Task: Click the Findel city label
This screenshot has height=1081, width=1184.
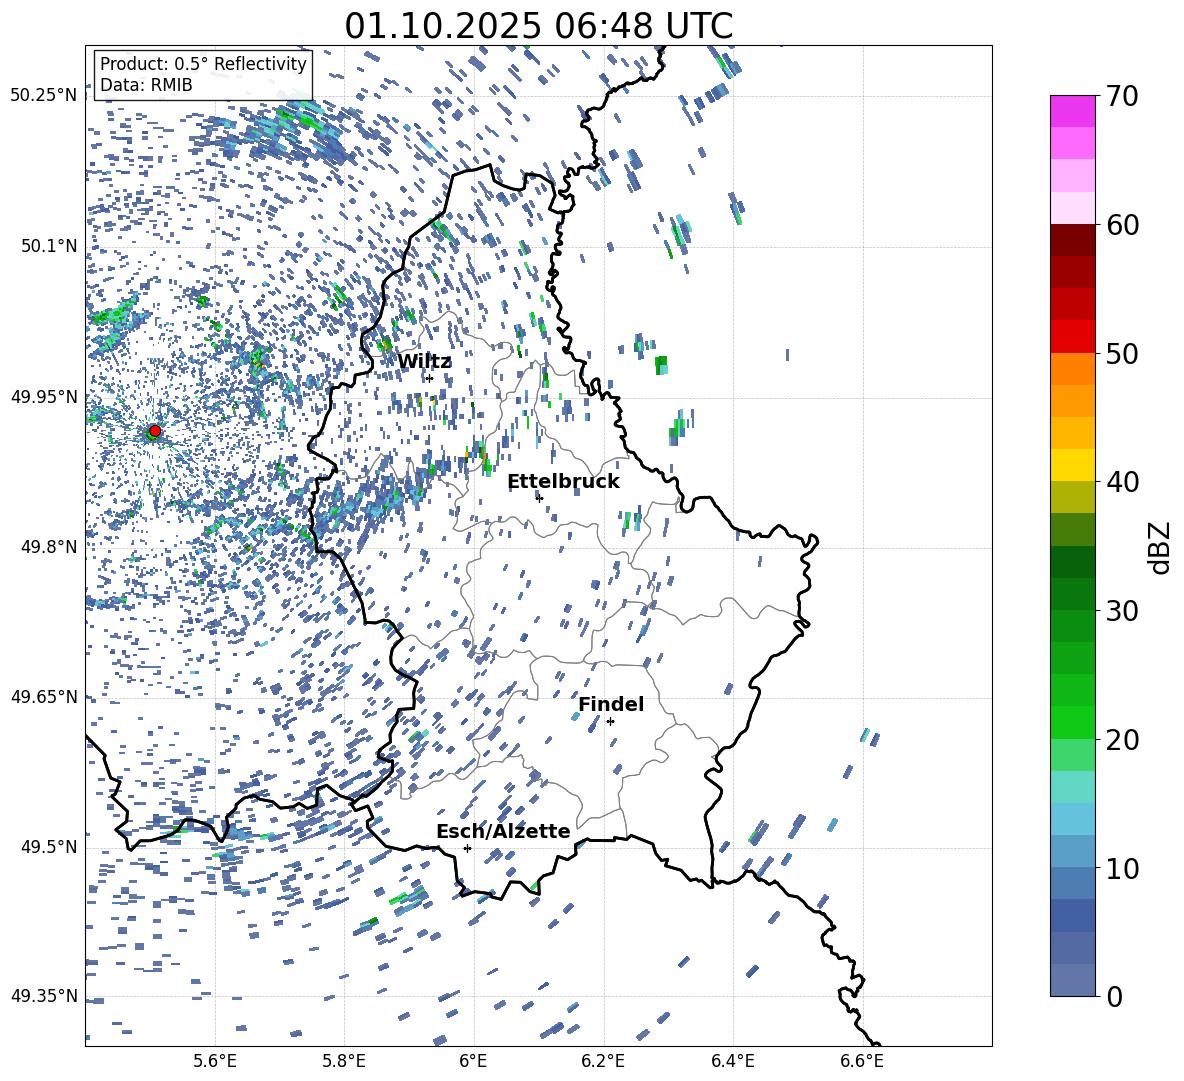Action: click(x=611, y=705)
